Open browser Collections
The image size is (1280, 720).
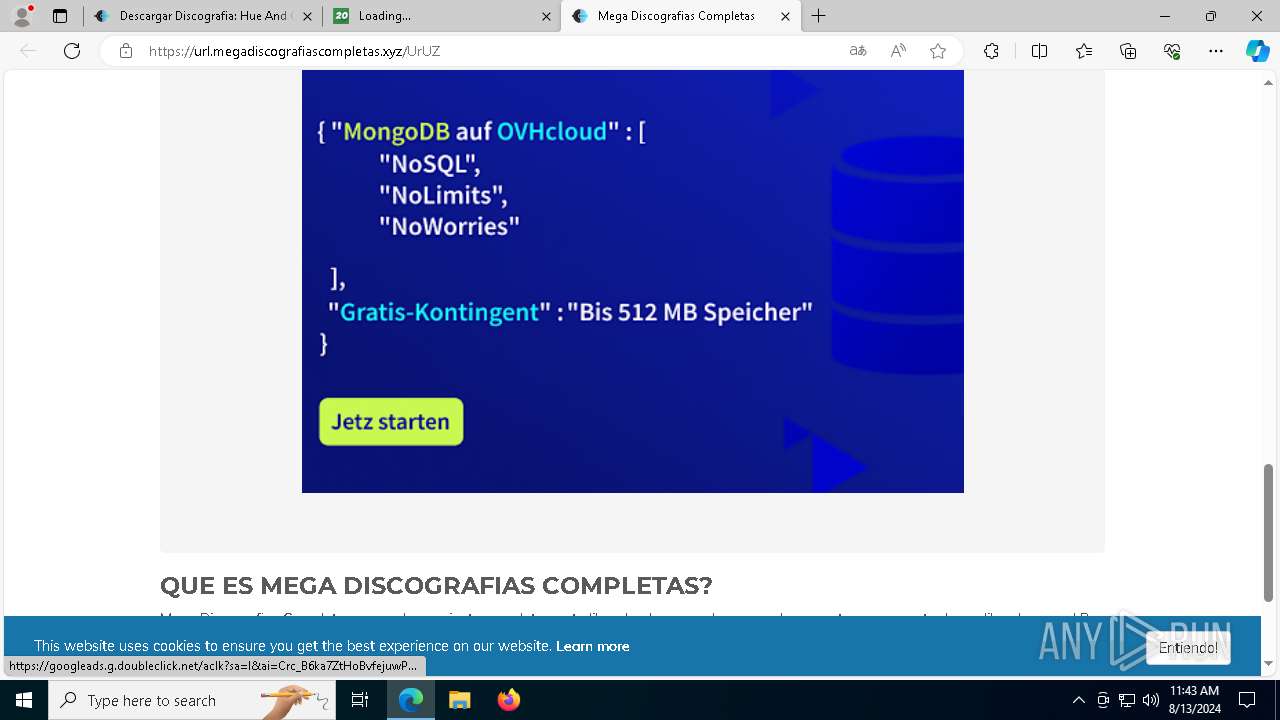click(x=1128, y=51)
